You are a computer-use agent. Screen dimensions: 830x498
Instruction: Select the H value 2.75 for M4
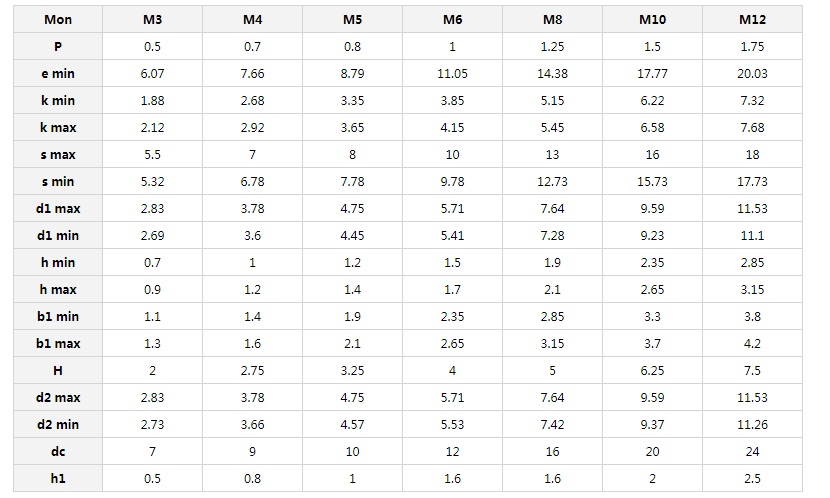(x=252, y=370)
